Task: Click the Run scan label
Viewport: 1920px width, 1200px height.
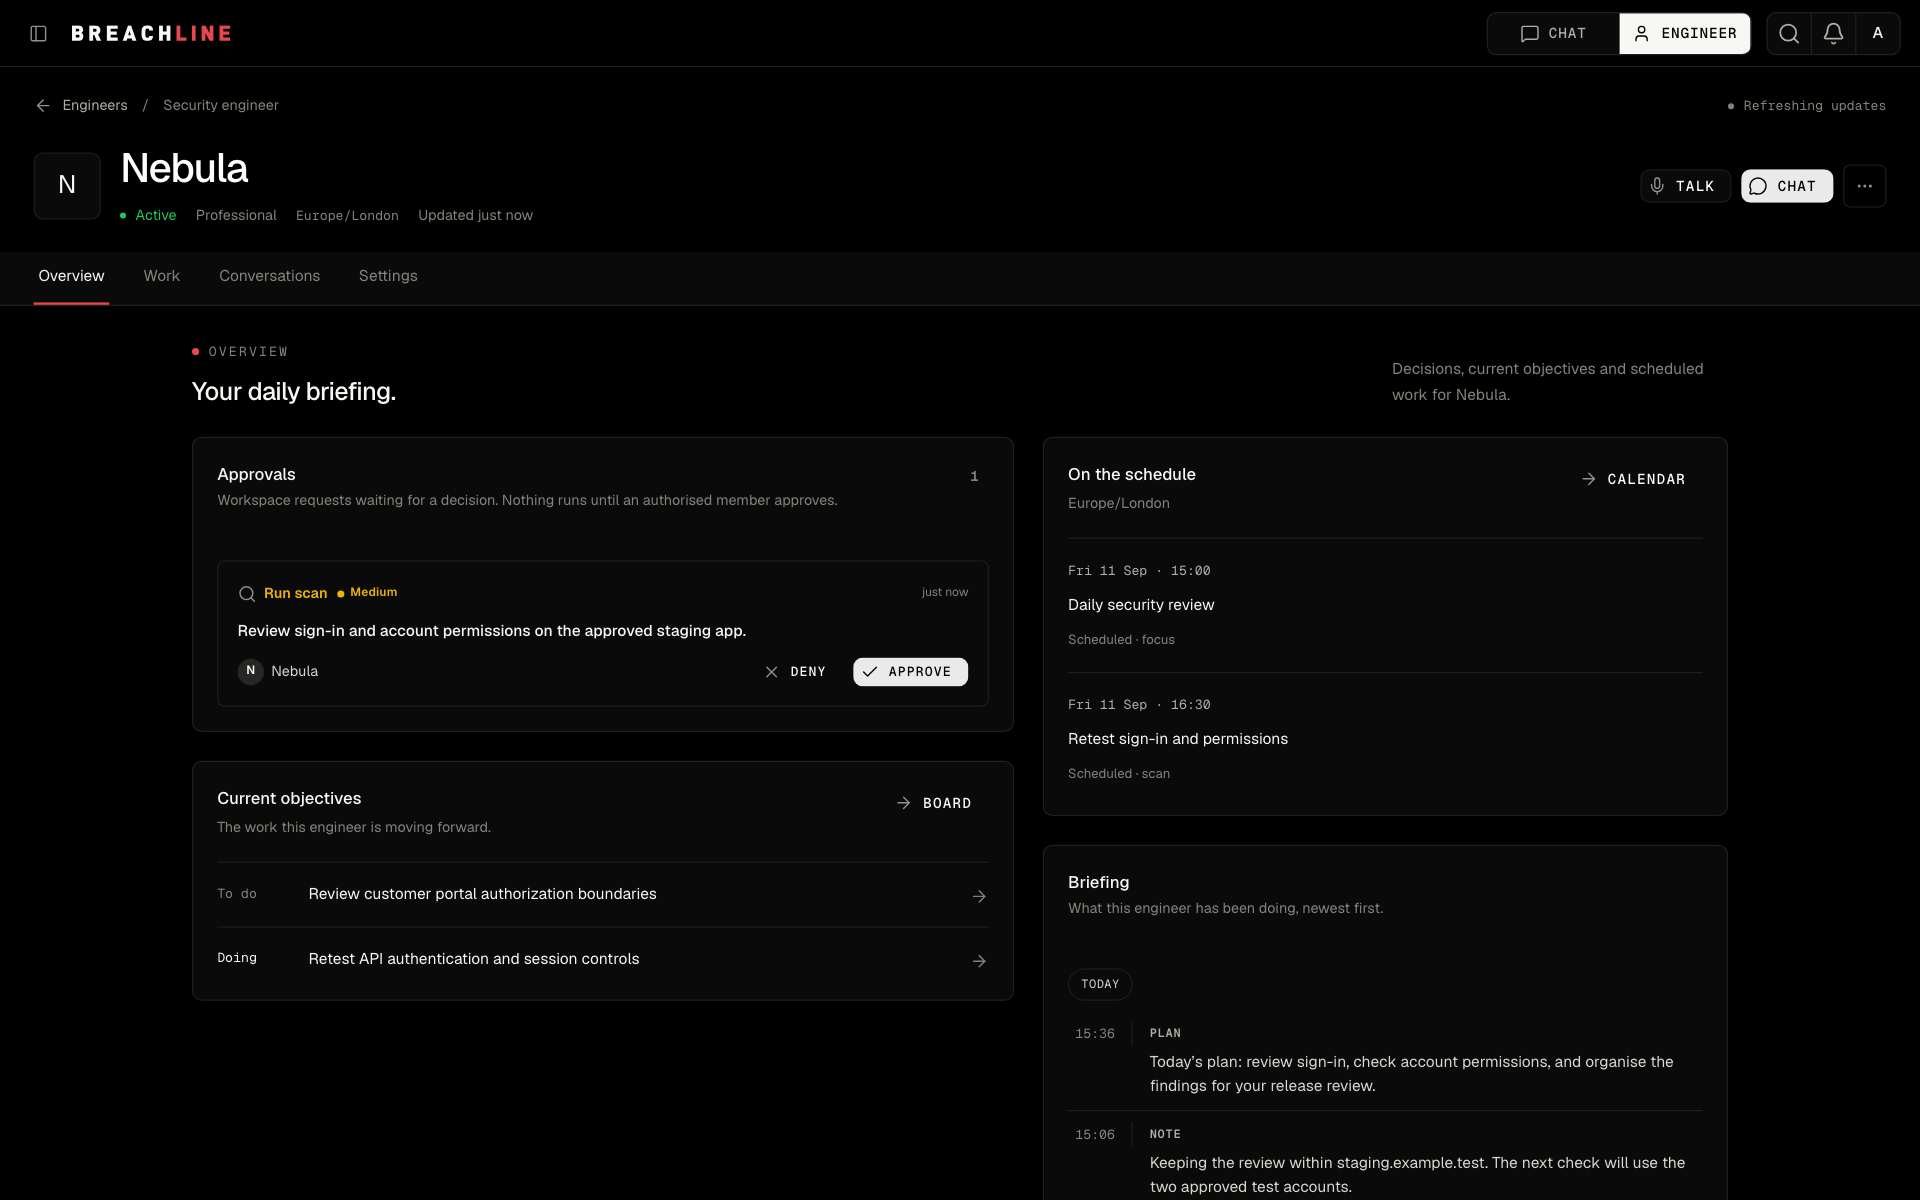Action: tap(295, 594)
